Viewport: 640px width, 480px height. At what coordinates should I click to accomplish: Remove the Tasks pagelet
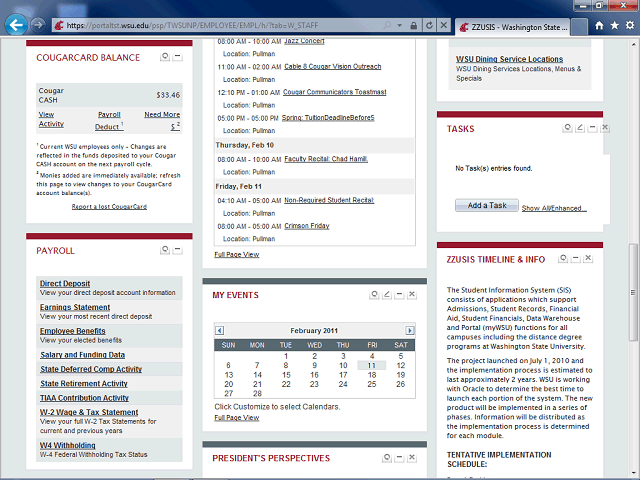pyautogui.click(x=605, y=128)
